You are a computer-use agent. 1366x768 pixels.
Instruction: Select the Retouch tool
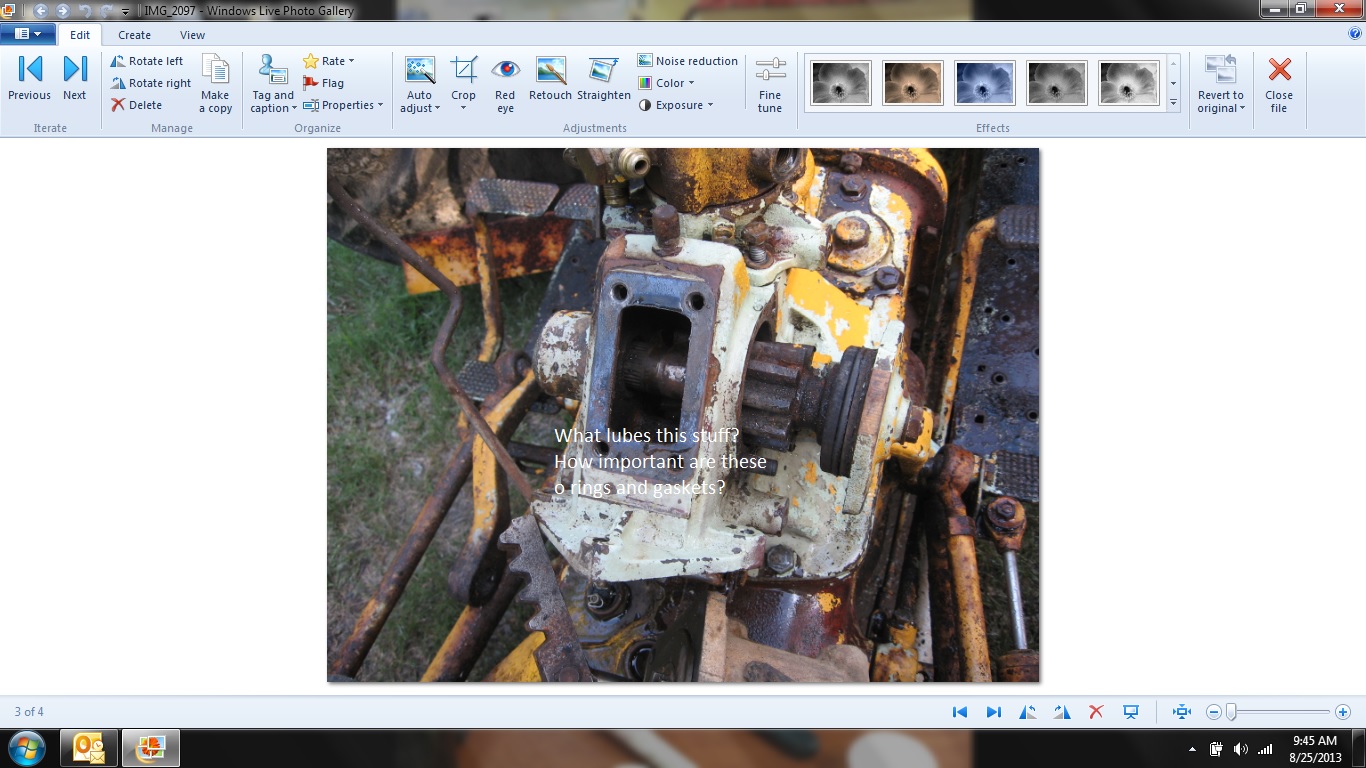550,80
